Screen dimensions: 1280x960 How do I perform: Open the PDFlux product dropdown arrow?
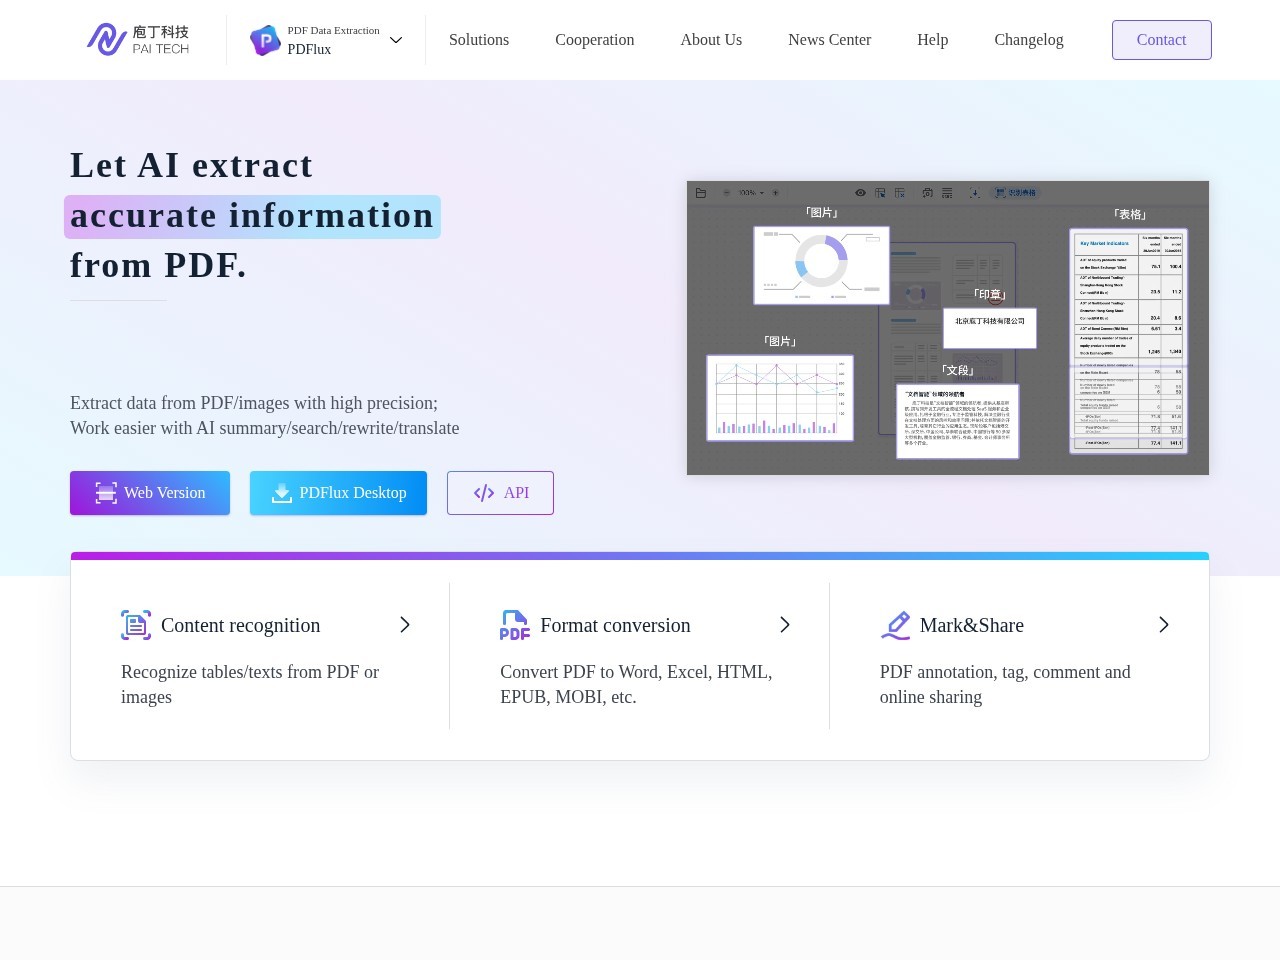click(x=396, y=40)
